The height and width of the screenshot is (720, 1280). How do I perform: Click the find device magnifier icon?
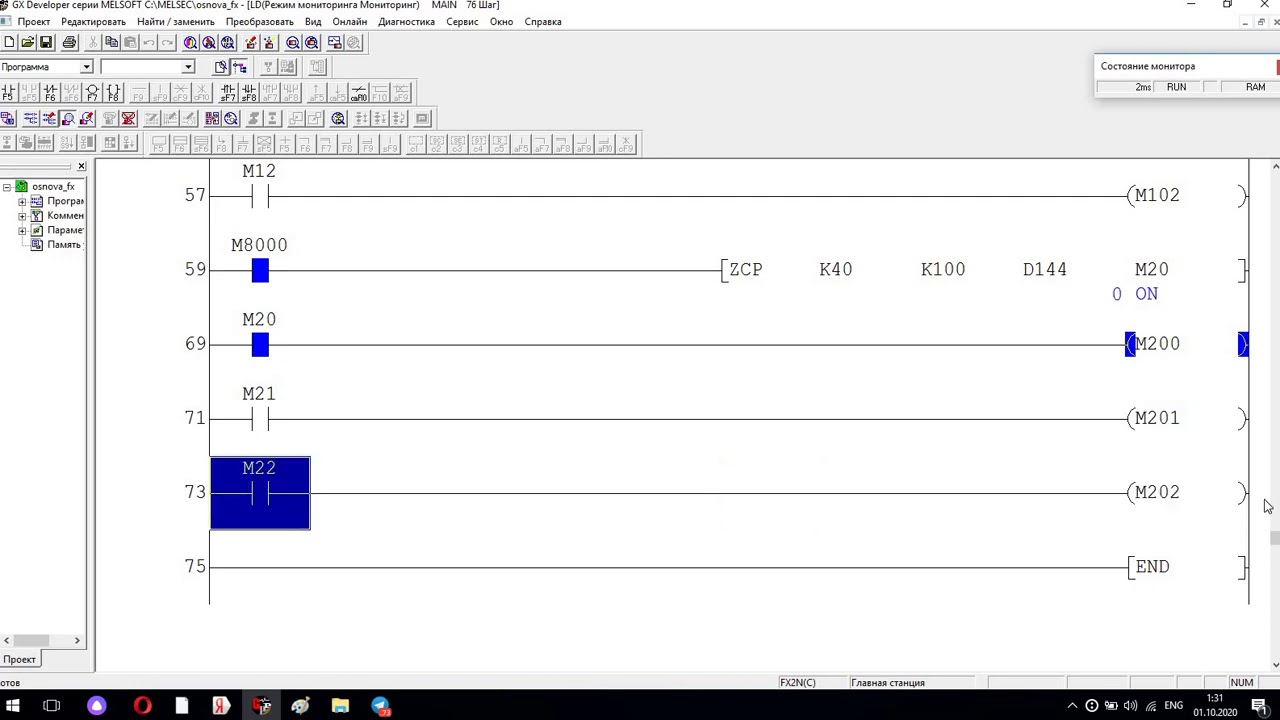(190, 42)
